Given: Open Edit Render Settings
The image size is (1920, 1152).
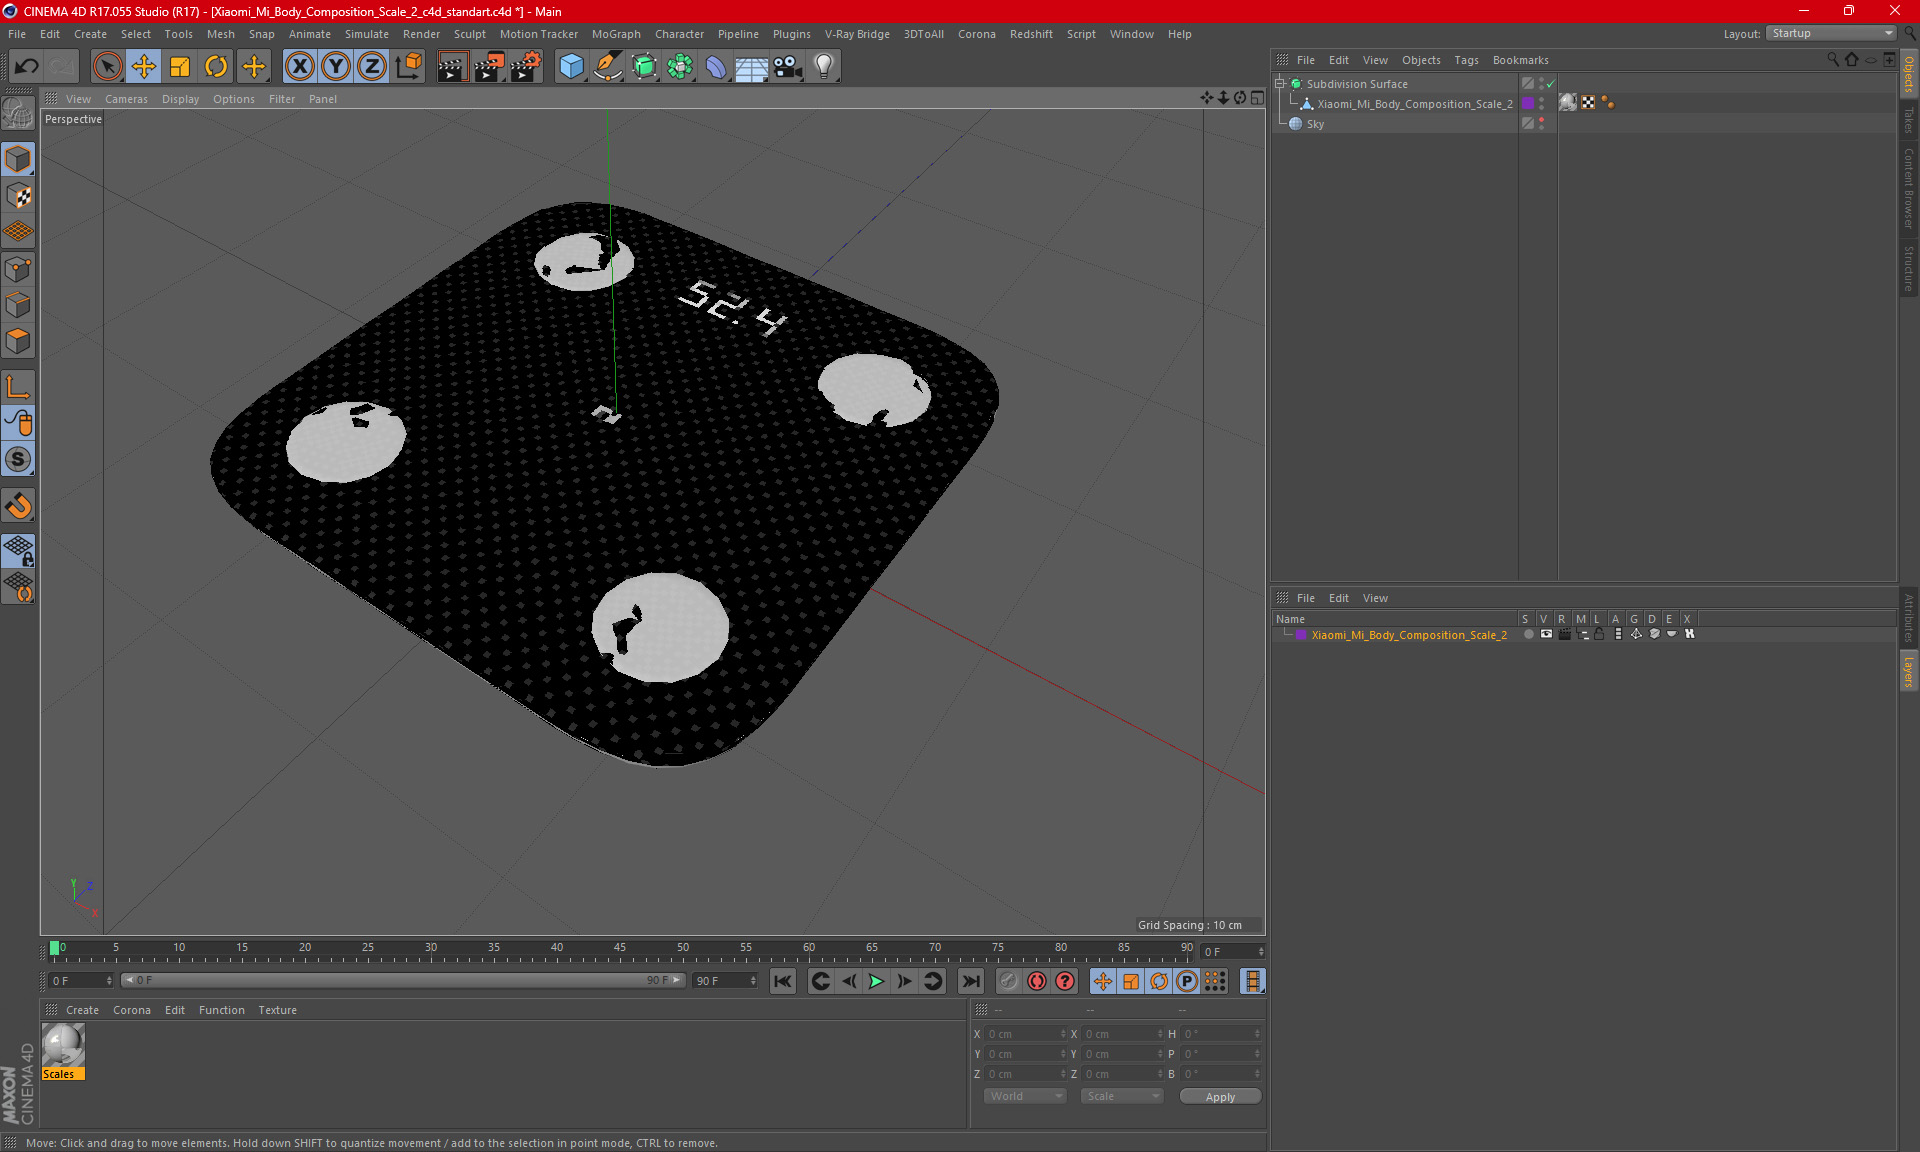Looking at the screenshot, I should pyautogui.click(x=526, y=67).
